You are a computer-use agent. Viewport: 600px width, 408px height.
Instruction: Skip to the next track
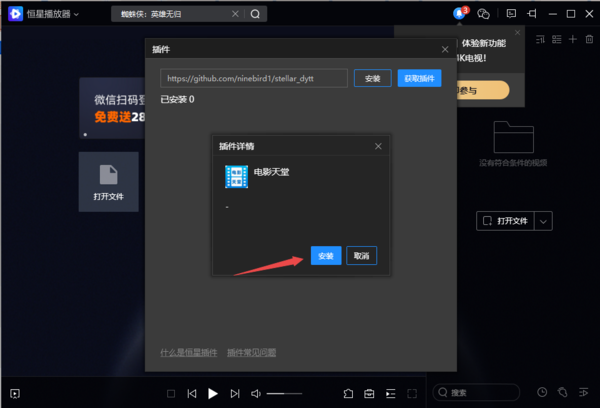click(235, 393)
